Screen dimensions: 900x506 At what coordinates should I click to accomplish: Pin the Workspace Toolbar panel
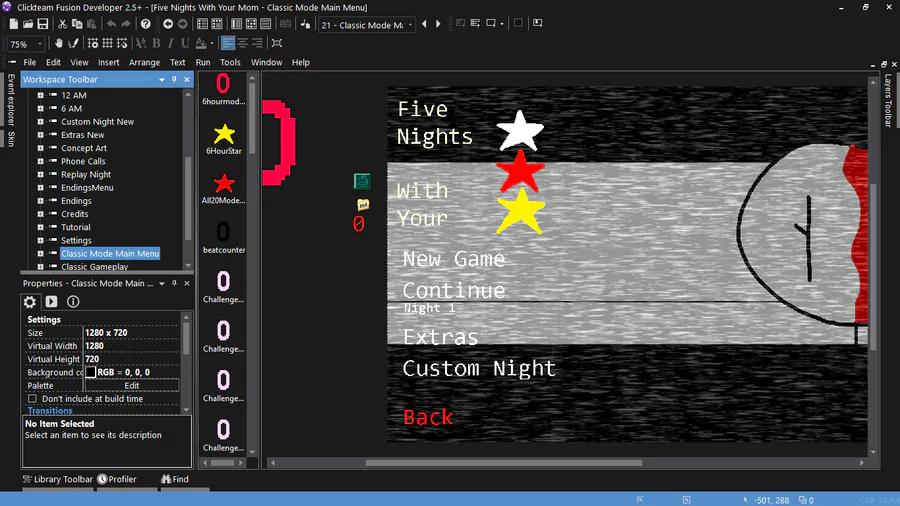pyautogui.click(x=174, y=80)
